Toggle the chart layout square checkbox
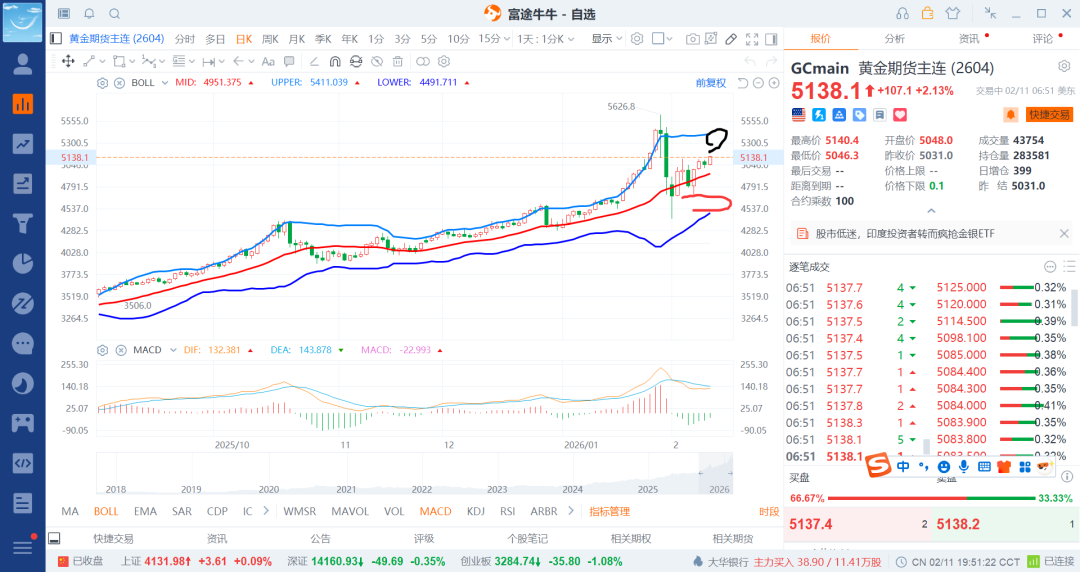 coord(658,39)
